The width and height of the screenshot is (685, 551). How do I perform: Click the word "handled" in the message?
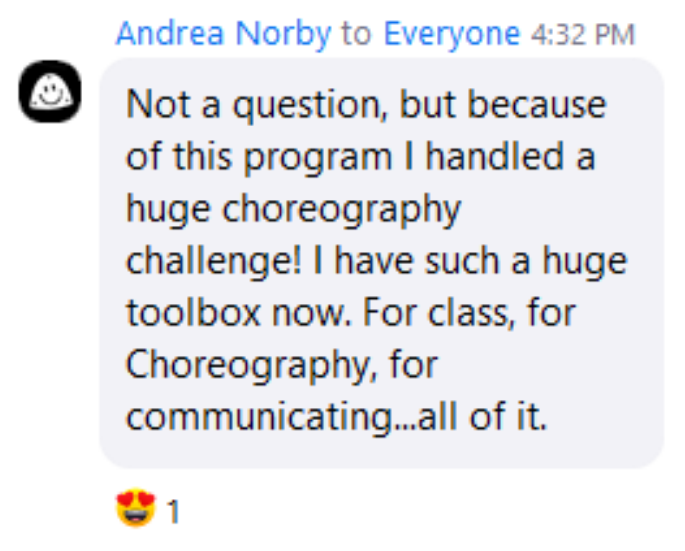[x=517, y=156]
